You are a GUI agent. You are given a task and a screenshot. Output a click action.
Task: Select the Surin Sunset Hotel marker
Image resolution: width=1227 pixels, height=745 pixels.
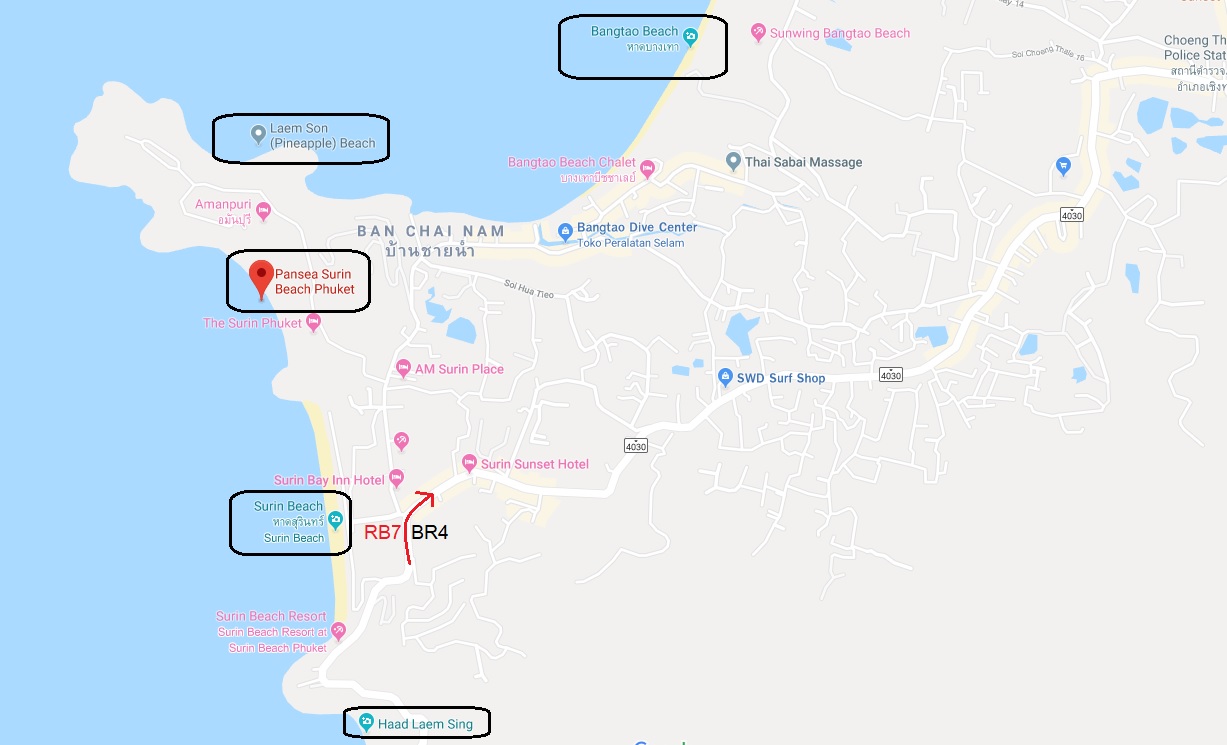coord(469,462)
